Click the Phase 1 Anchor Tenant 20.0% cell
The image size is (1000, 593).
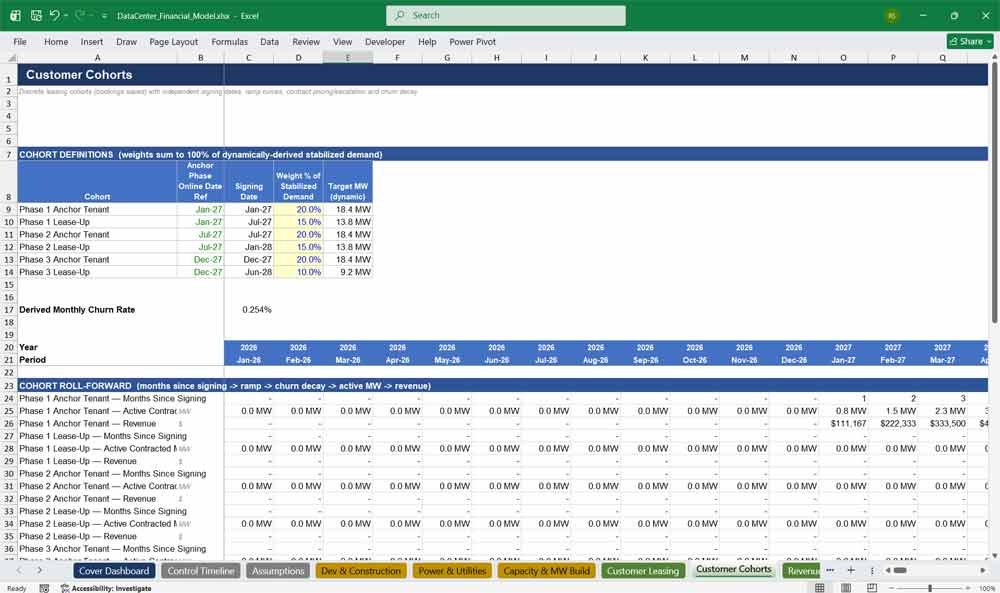(298, 209)
